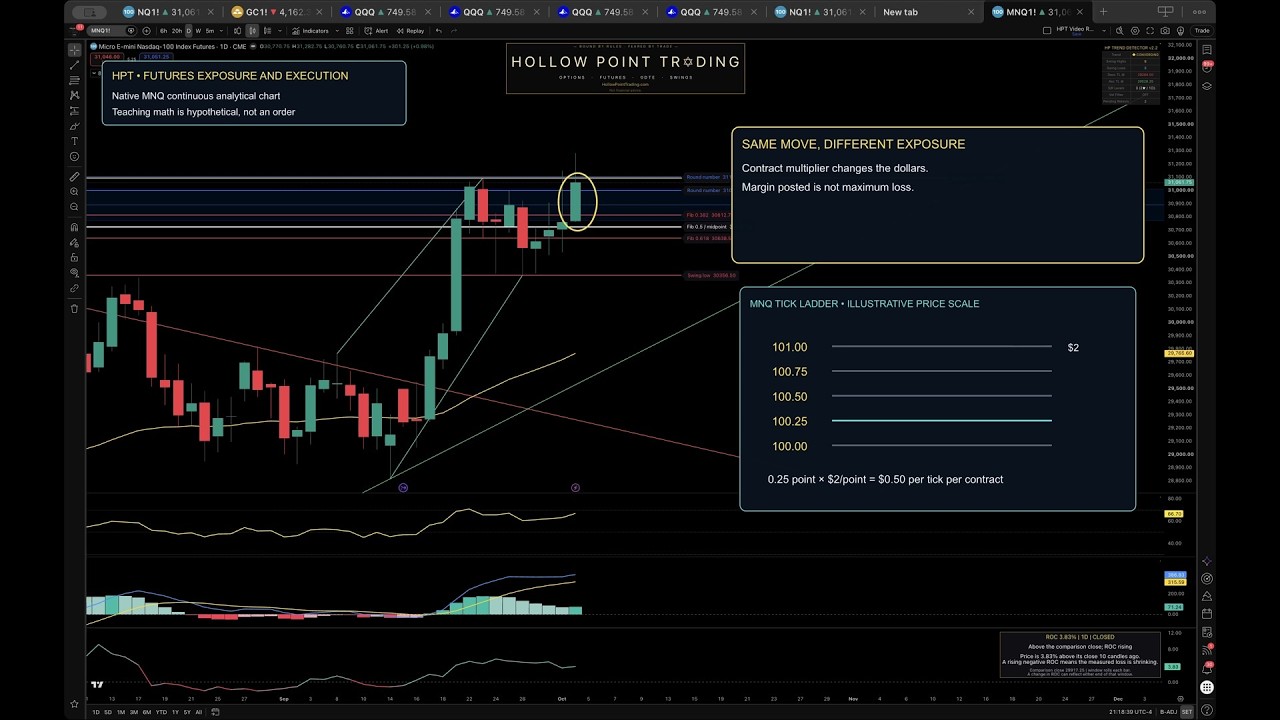Click the Alert clock icon
This screenshot has height=720, width=1280.
click(x=378, y=31)
